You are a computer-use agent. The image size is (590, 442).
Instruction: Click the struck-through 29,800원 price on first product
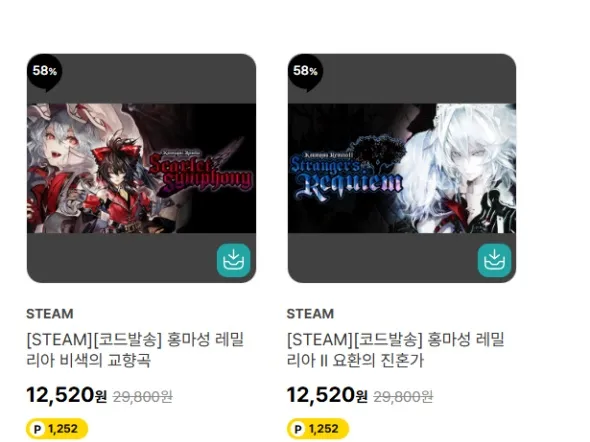(143, 396)
